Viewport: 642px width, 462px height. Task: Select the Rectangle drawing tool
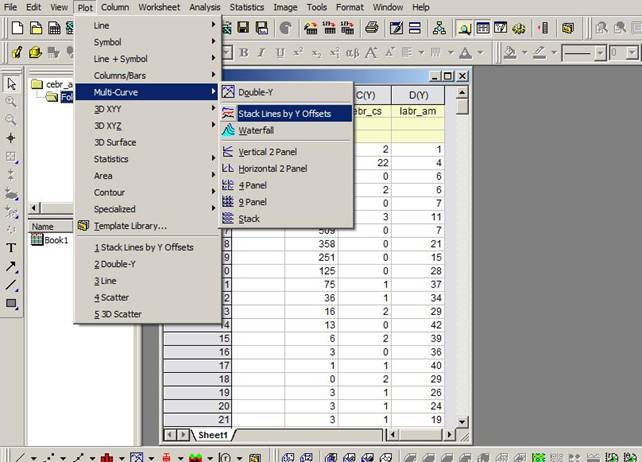click(11, 303)
